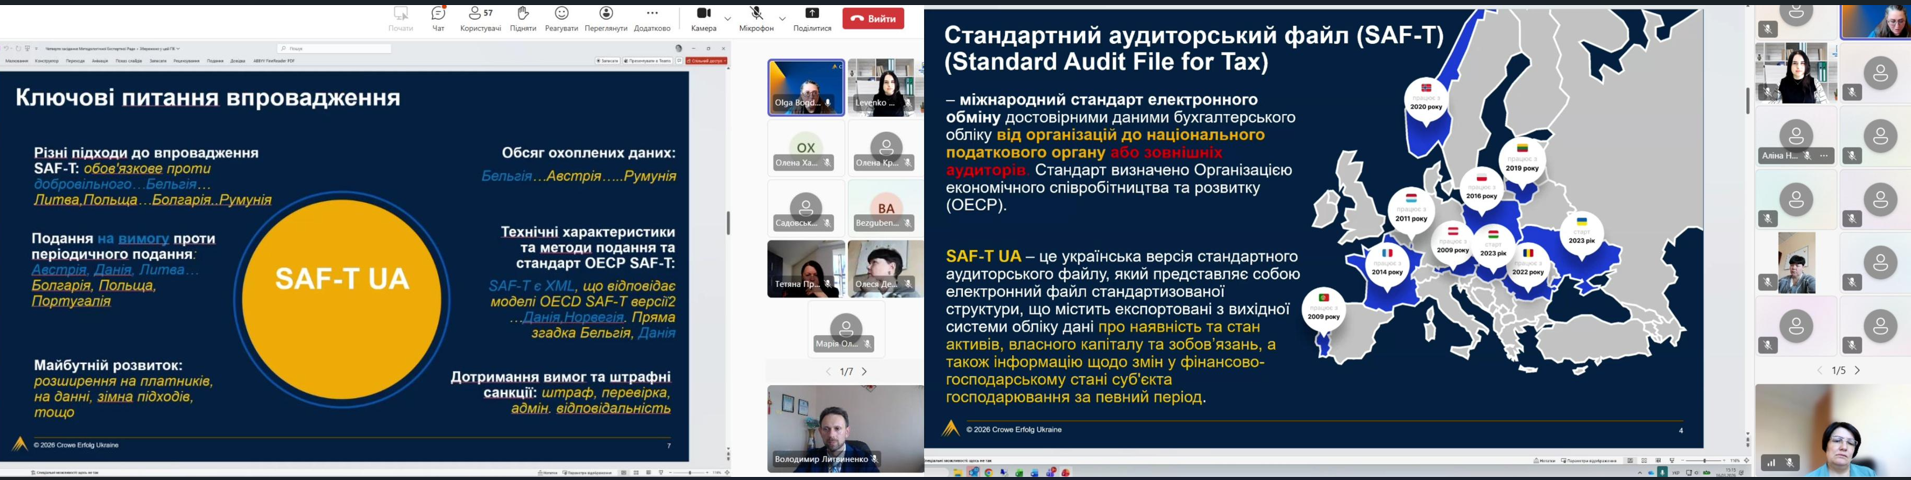Select Levenko participant video tile

(884, 88)
